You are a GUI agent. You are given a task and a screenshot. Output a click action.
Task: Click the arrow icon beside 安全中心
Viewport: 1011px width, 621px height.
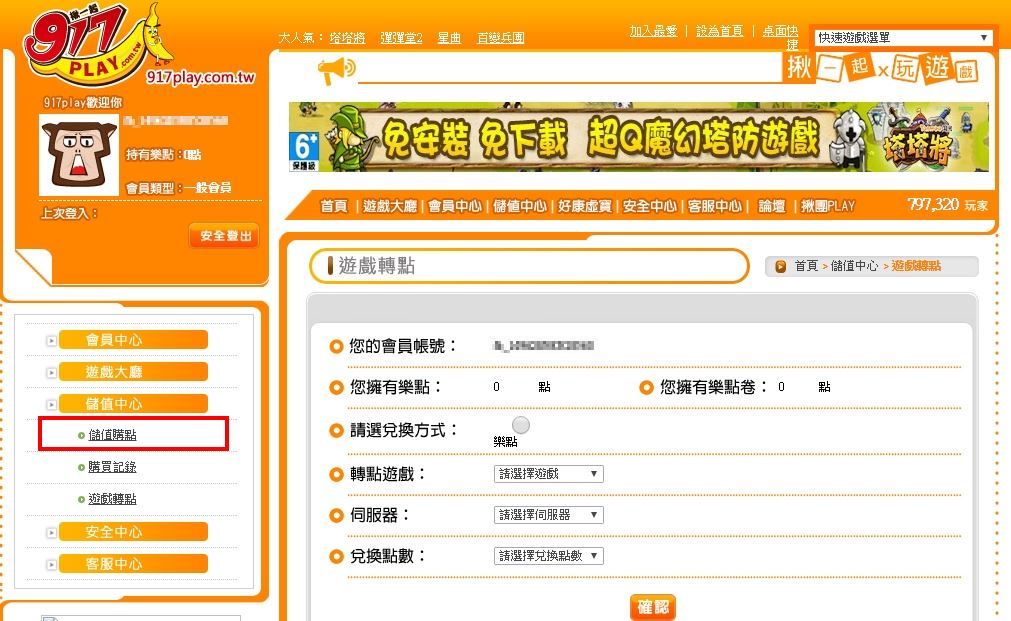click(x=52, y=533)
